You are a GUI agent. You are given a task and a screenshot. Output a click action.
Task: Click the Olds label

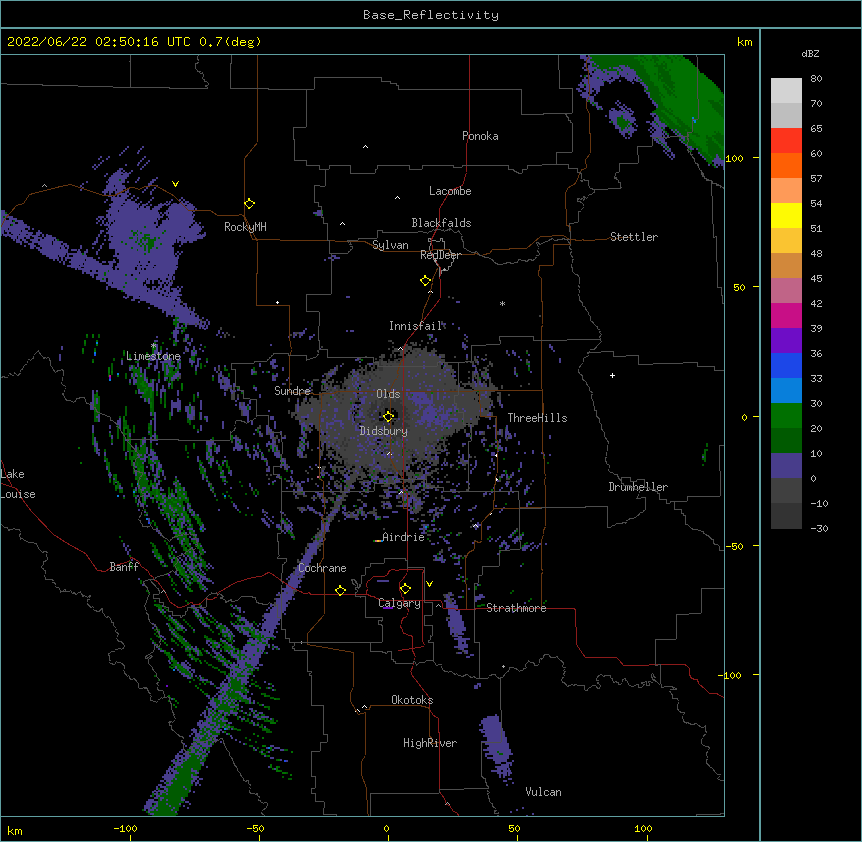click(388, 394)
